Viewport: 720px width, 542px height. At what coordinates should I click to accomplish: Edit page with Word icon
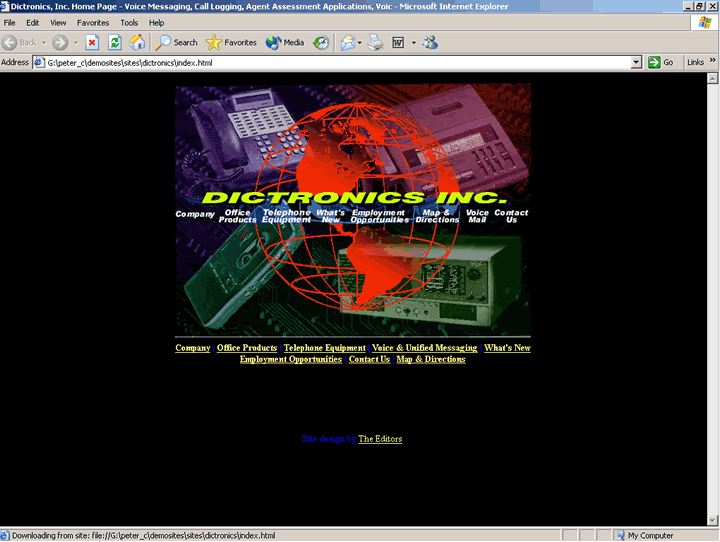[x=398, y=43]
